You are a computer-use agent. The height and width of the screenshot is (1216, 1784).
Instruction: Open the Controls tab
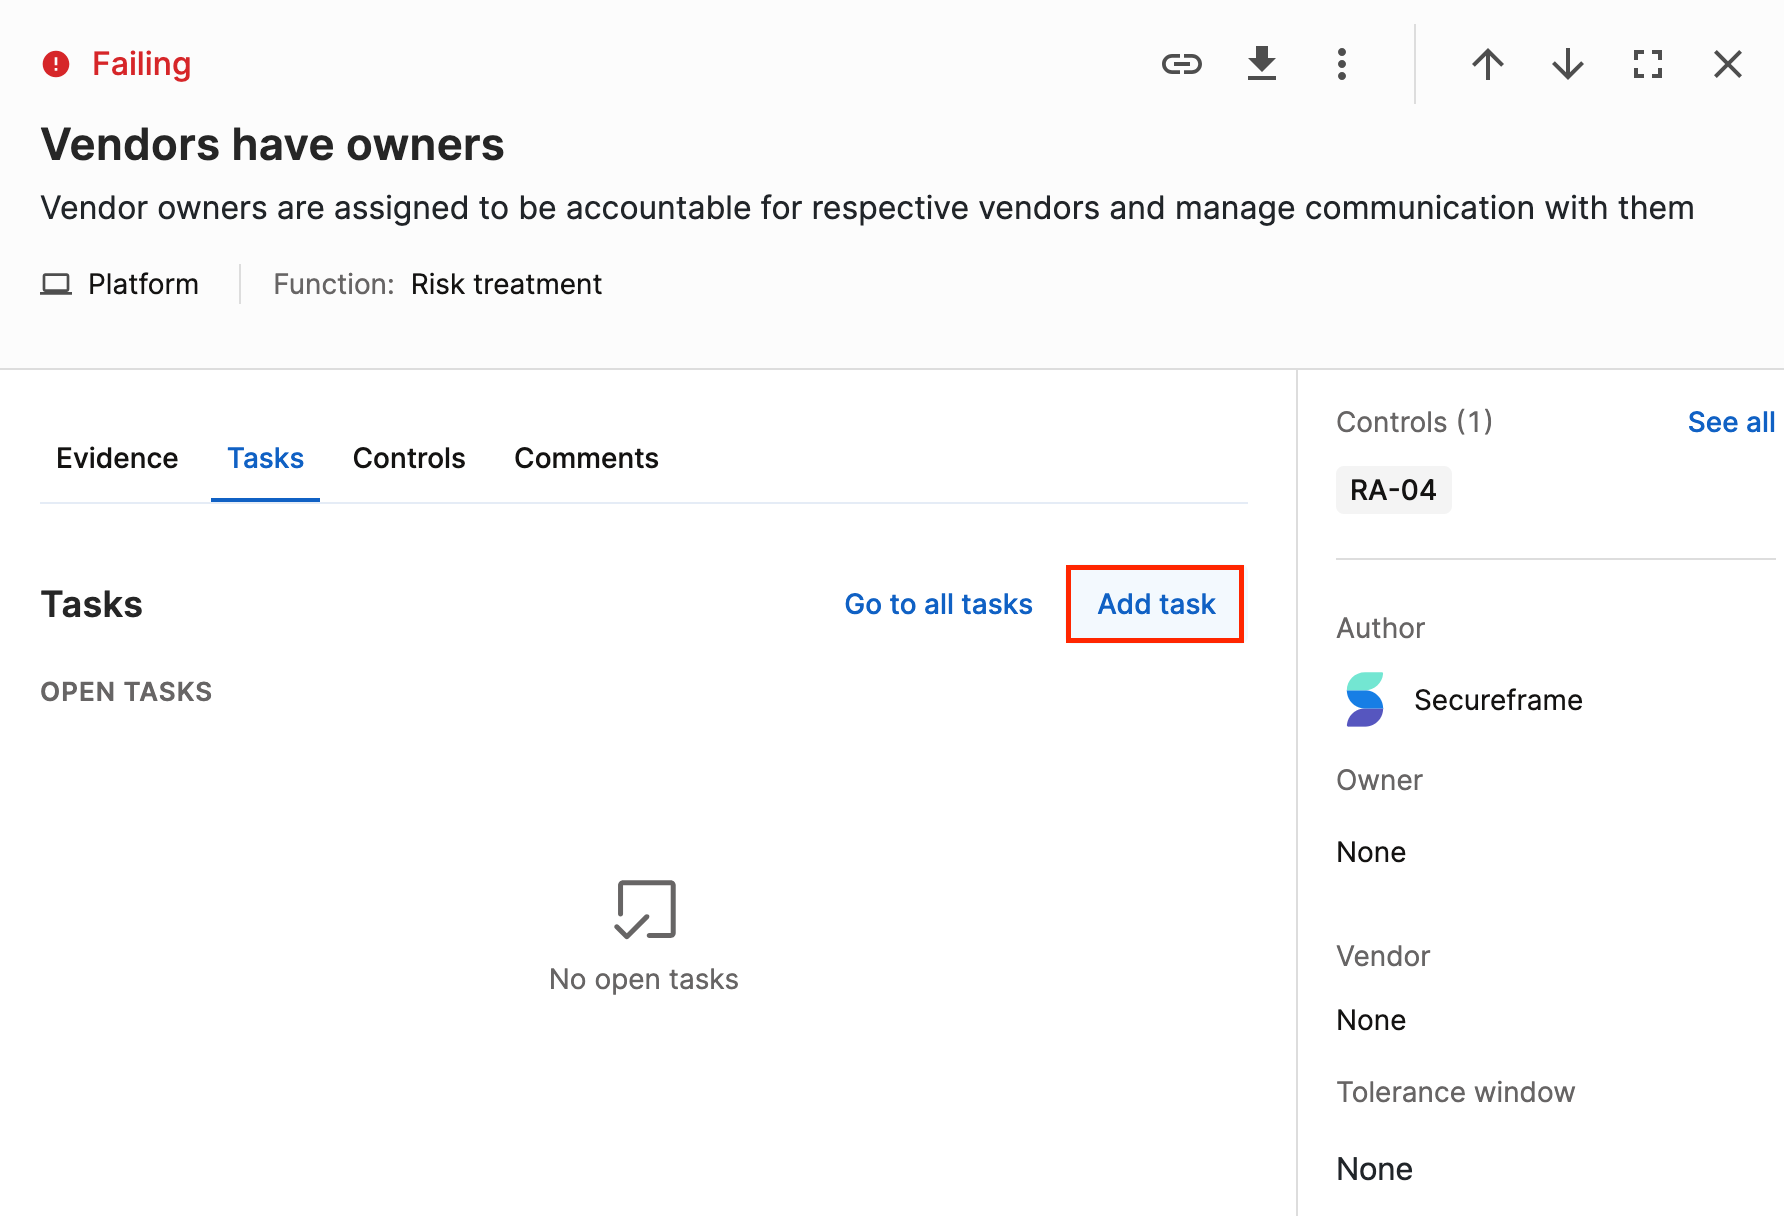tap(409, 458)
